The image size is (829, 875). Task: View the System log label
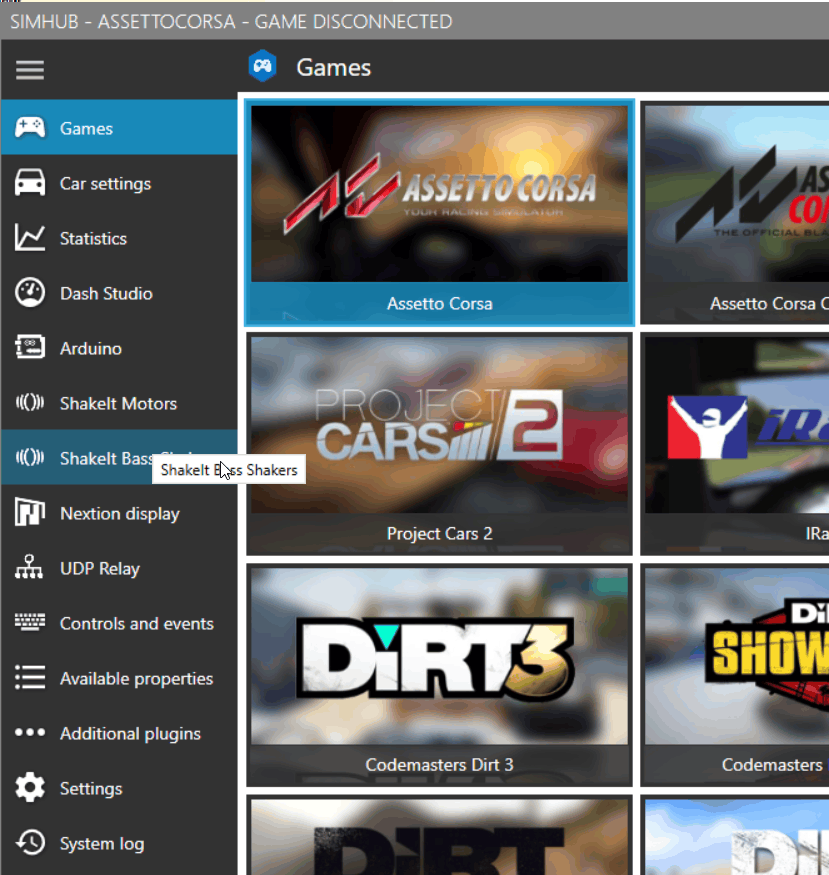click(x=102, y=844)
